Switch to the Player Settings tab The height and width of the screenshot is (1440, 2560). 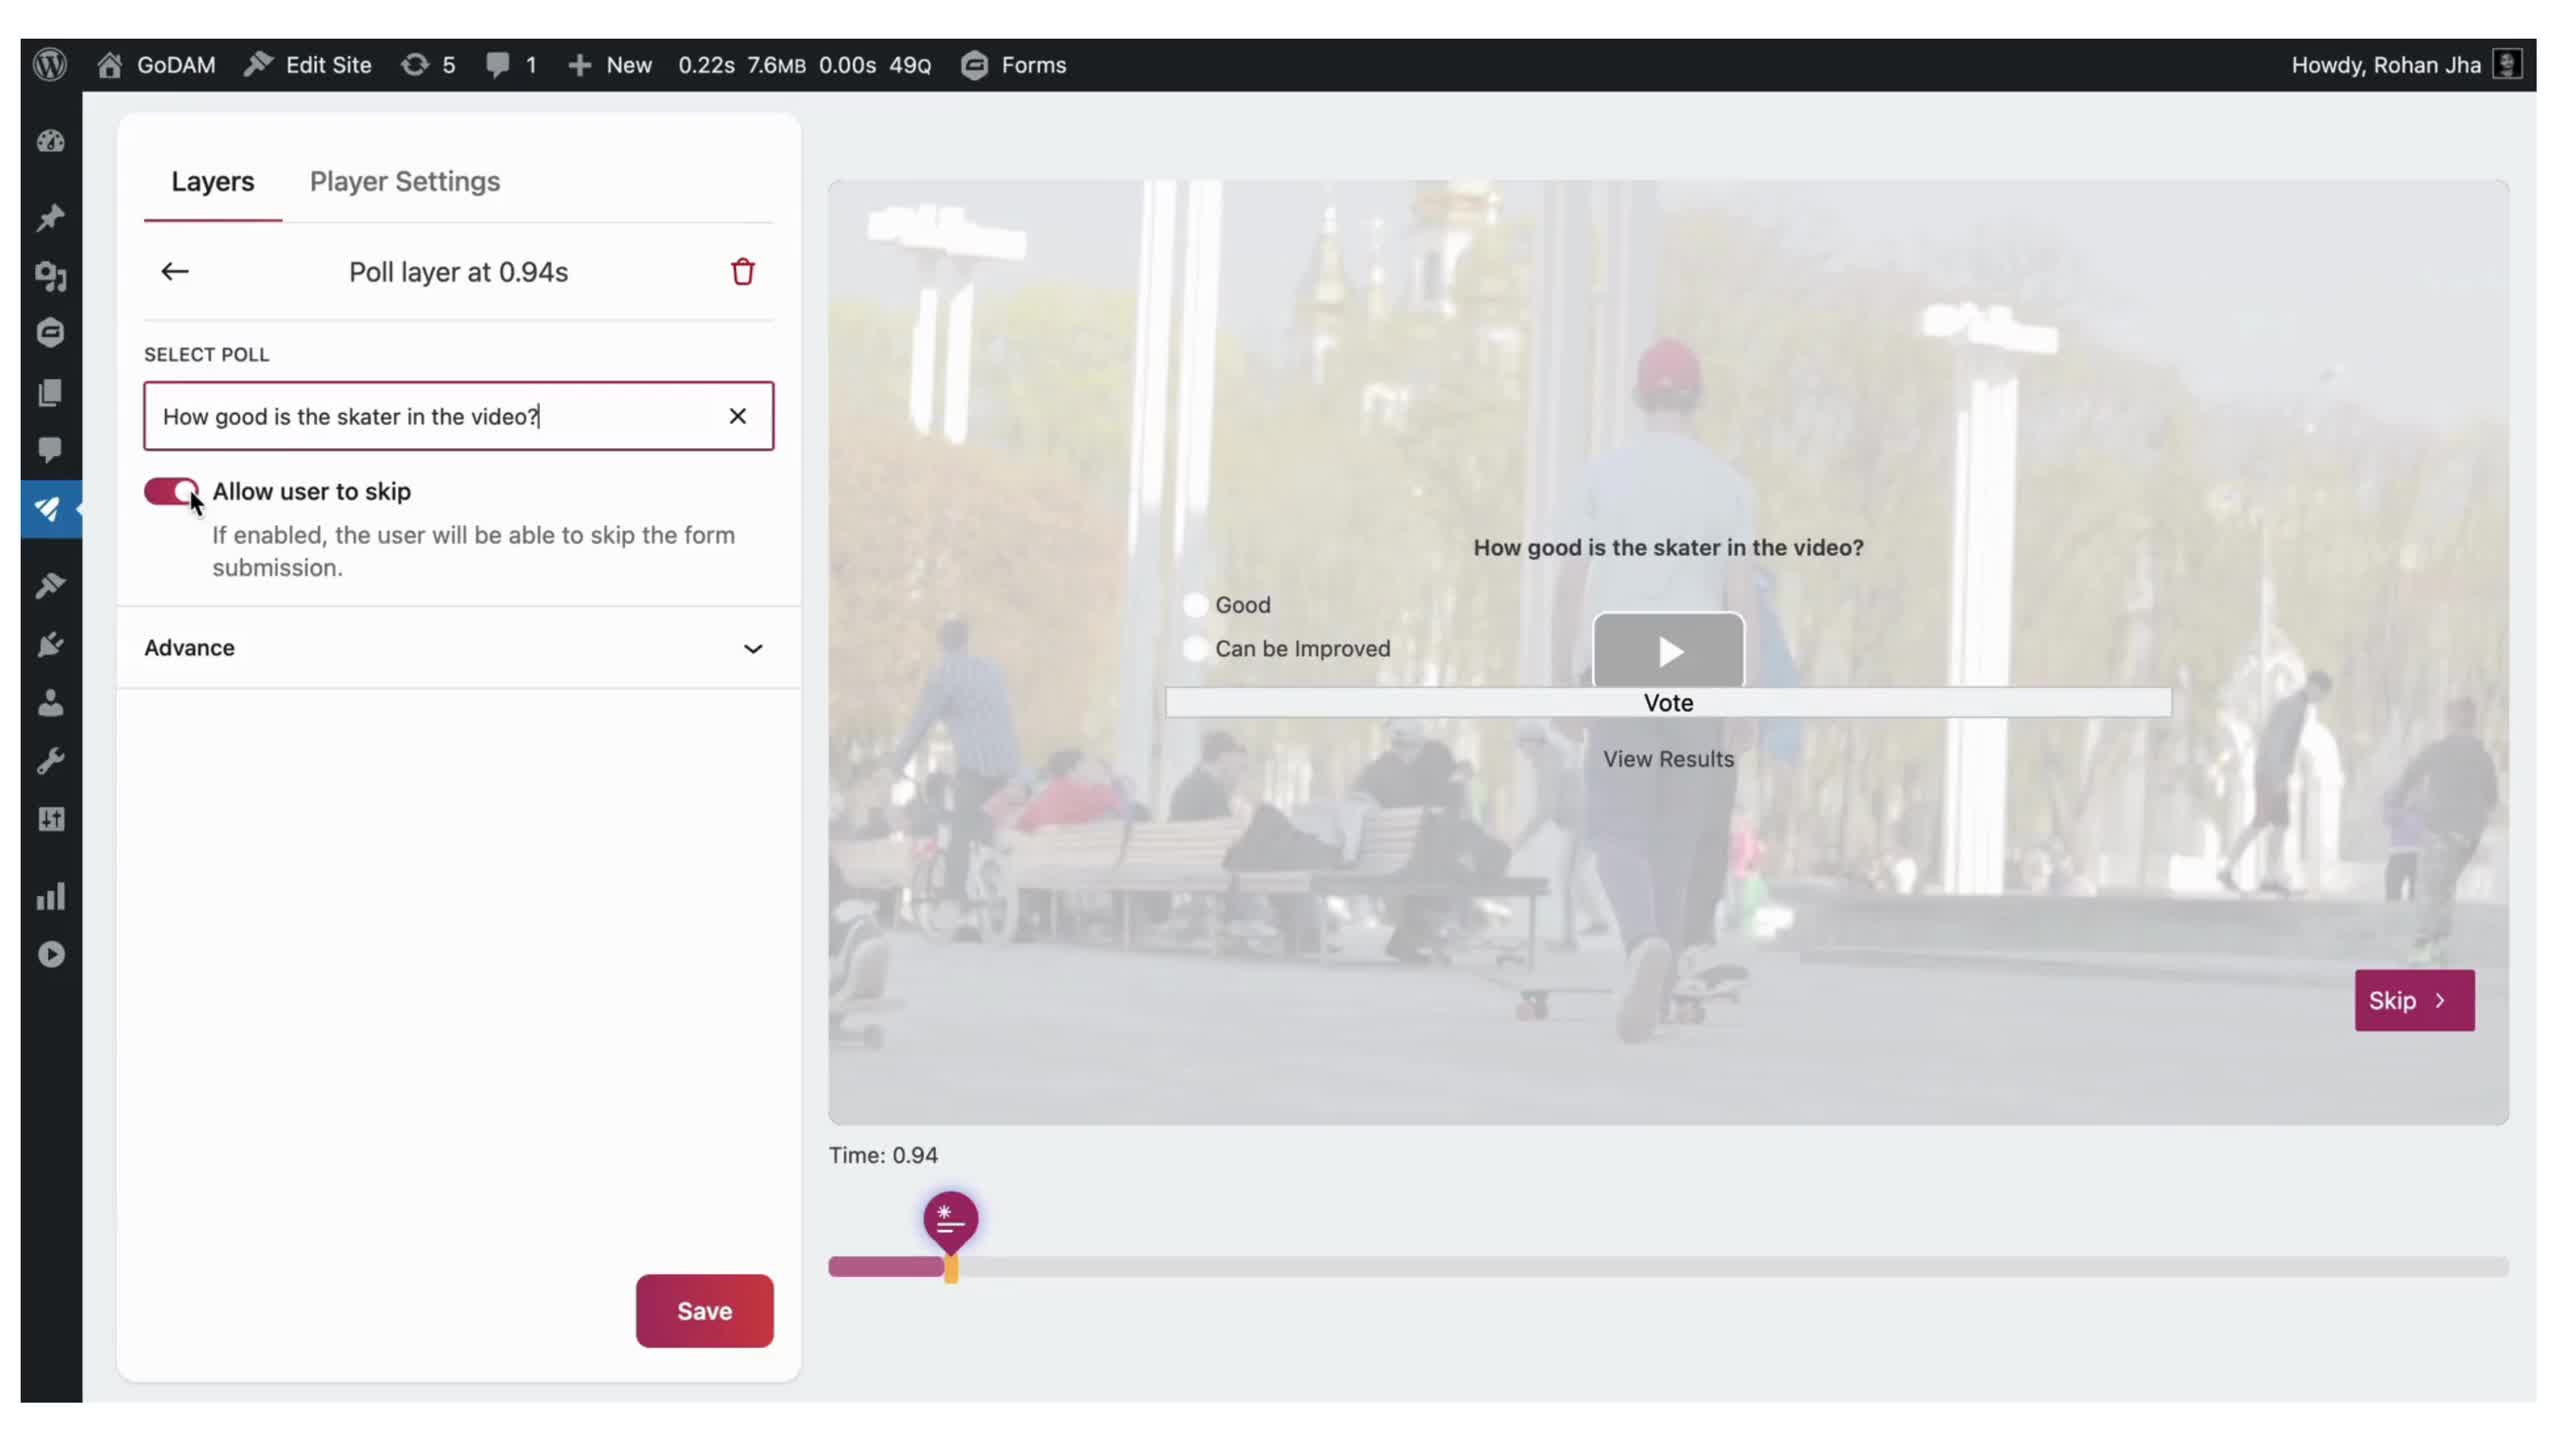404,181
